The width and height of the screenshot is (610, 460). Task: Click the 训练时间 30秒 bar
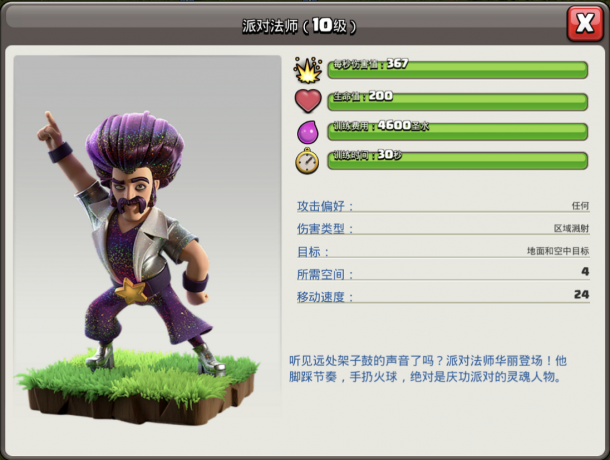(458, 160)
